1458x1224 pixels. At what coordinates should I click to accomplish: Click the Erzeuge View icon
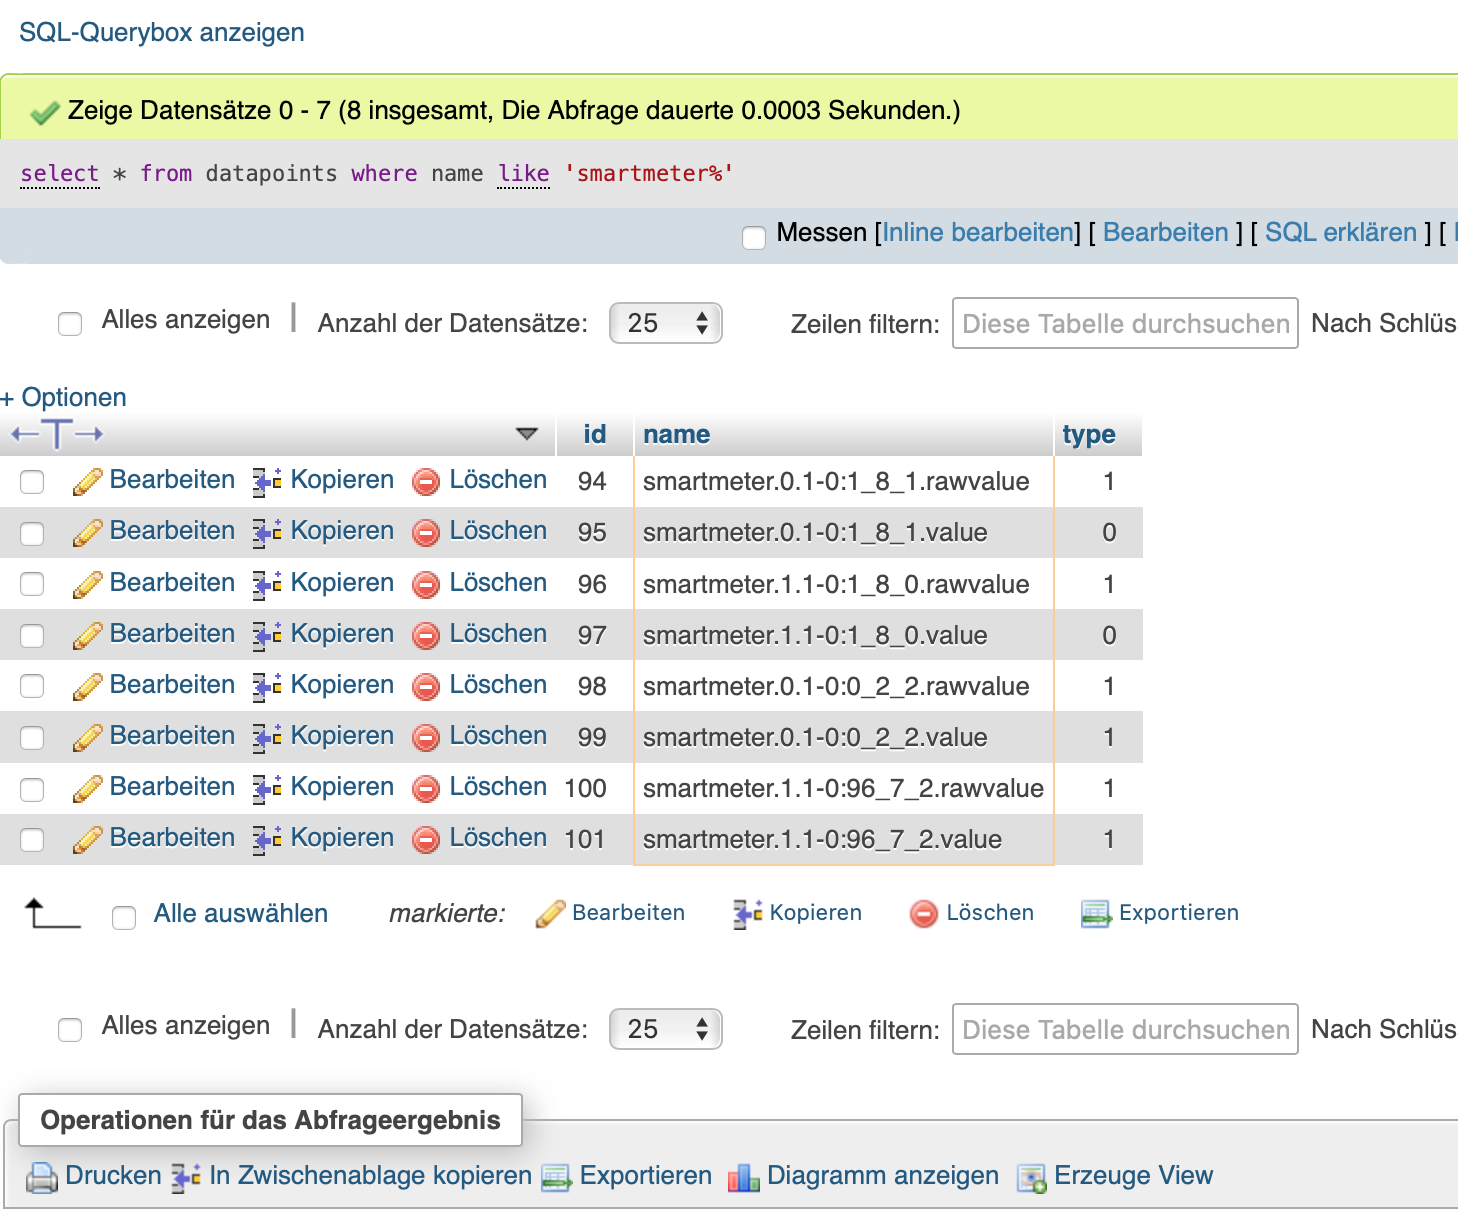pos(1031,1178)
